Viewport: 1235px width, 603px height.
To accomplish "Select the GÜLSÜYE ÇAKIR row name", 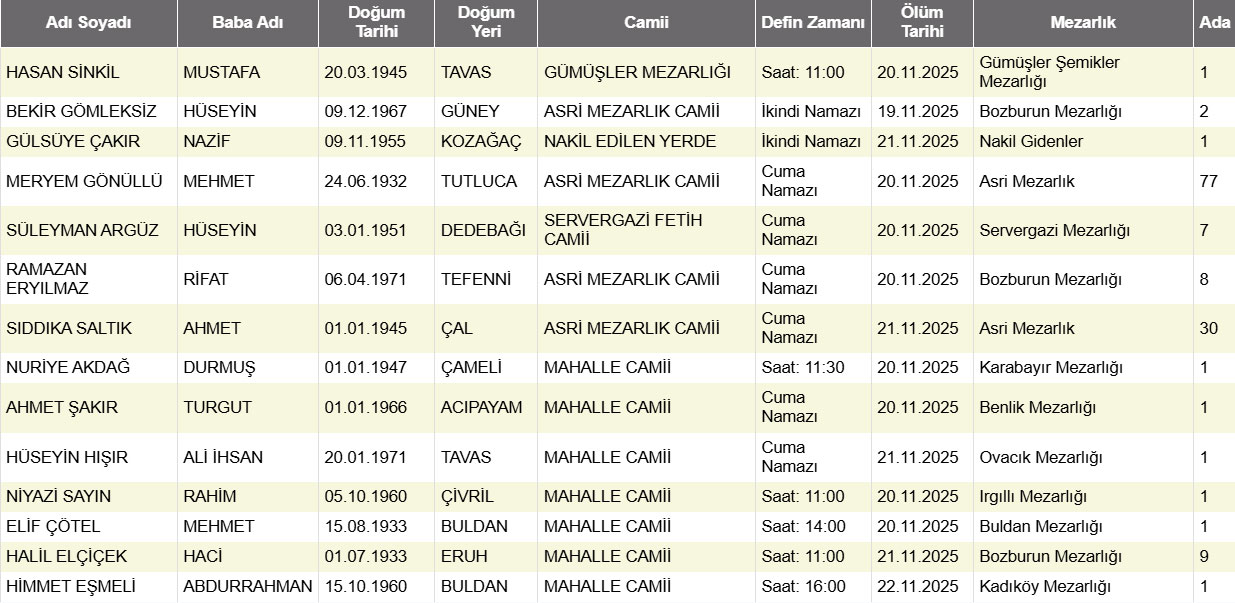I will [73, 141].
